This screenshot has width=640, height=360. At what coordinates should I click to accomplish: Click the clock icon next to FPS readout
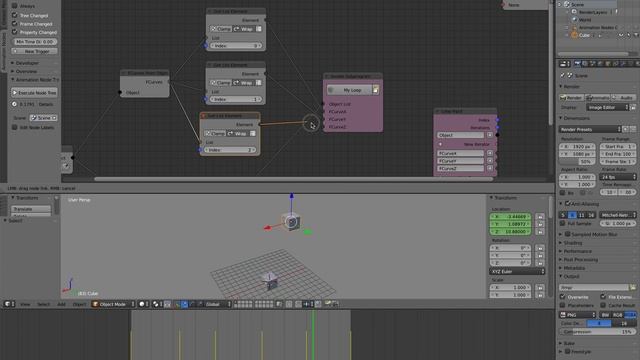14,104
